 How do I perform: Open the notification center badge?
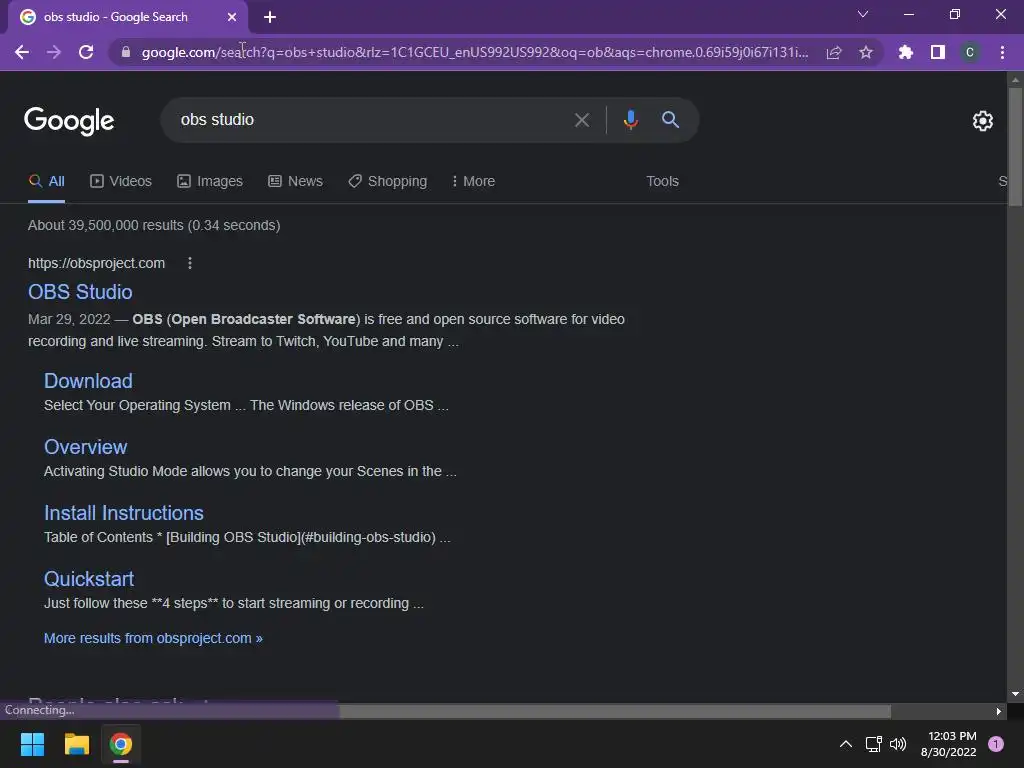(x=996, y=744)
